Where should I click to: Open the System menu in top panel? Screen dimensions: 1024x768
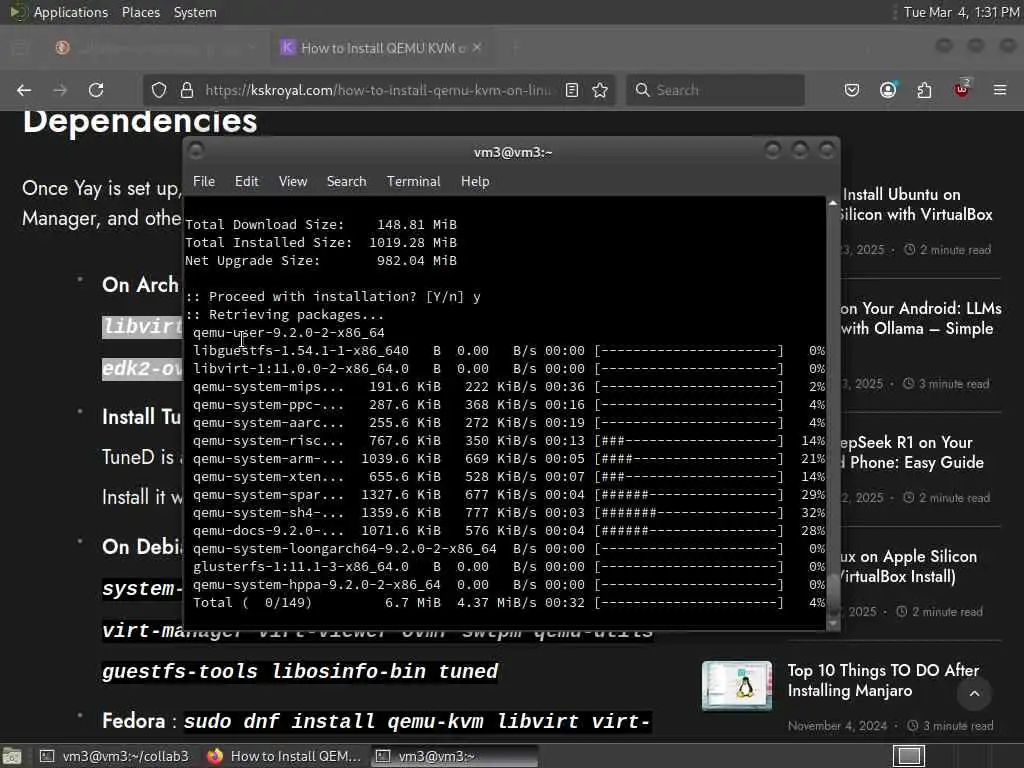(195, 12)
